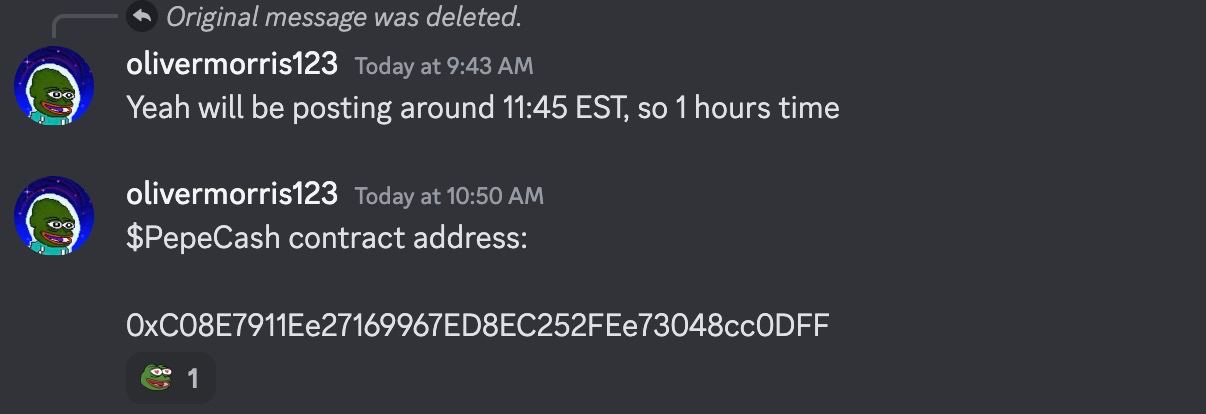Screen dimensions: 1206x414
Task: Open the Pepe avatar on 10:50 AM message
Action: click(x=54, y=215)
